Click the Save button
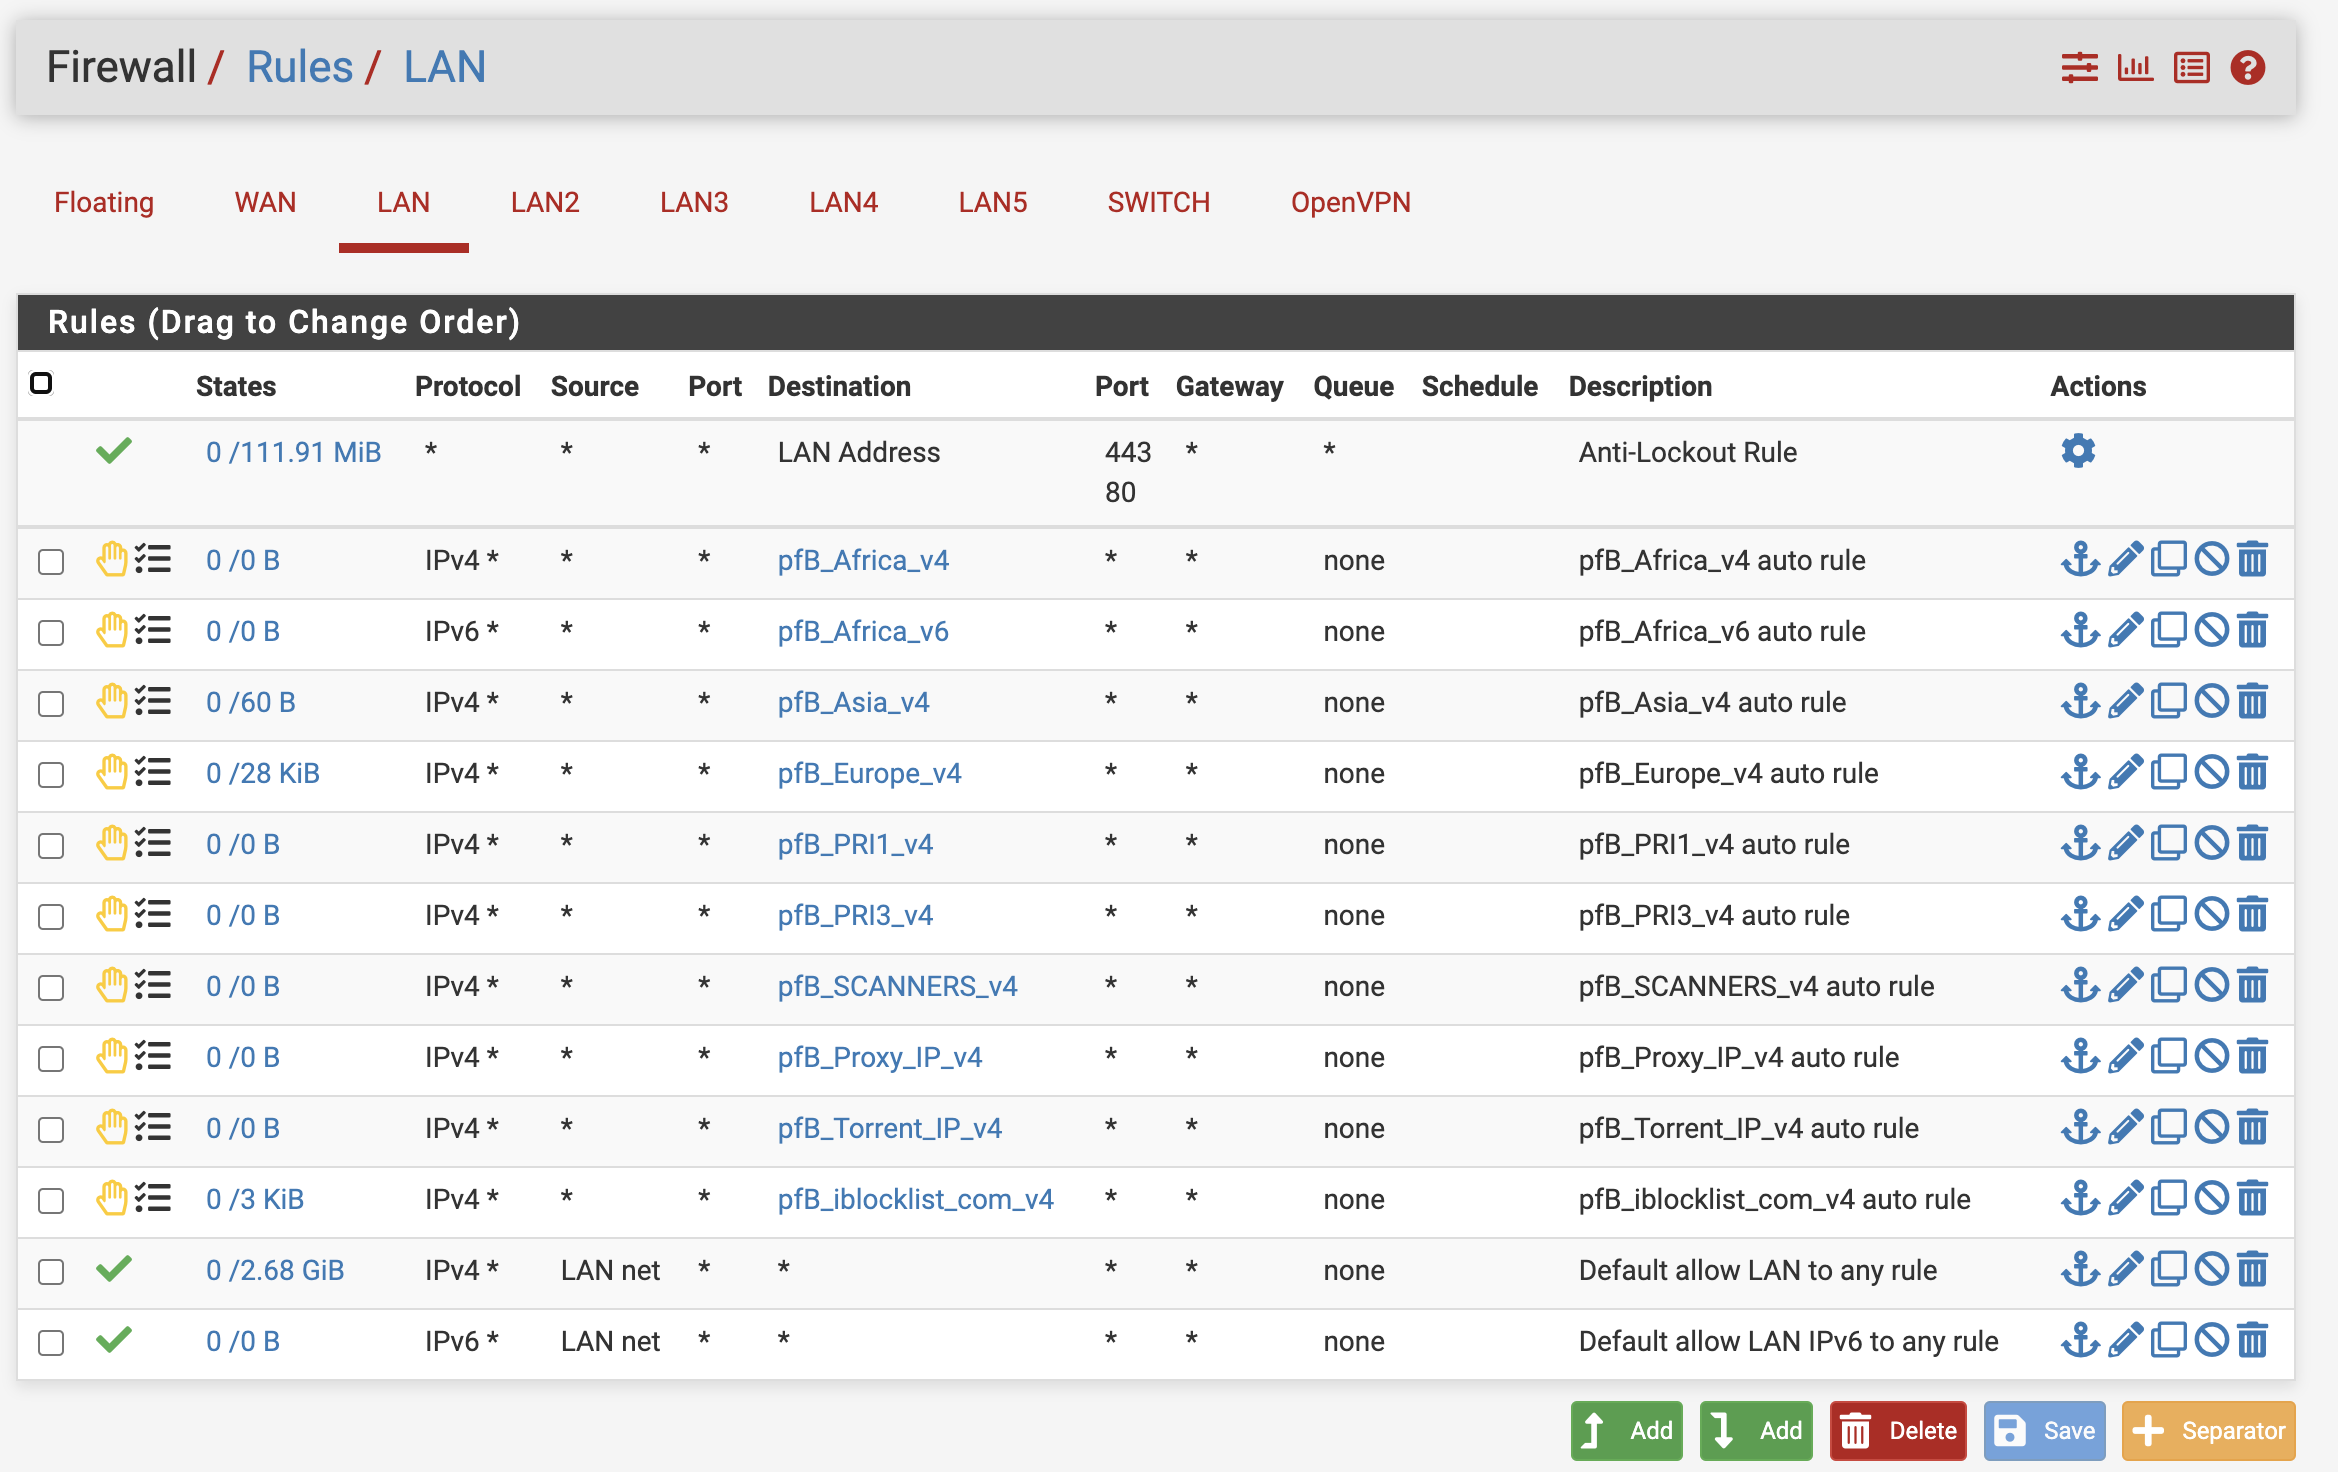Viewport: 2338px width, 1472px height. pyautogui.click(x=2044, y=1431)
